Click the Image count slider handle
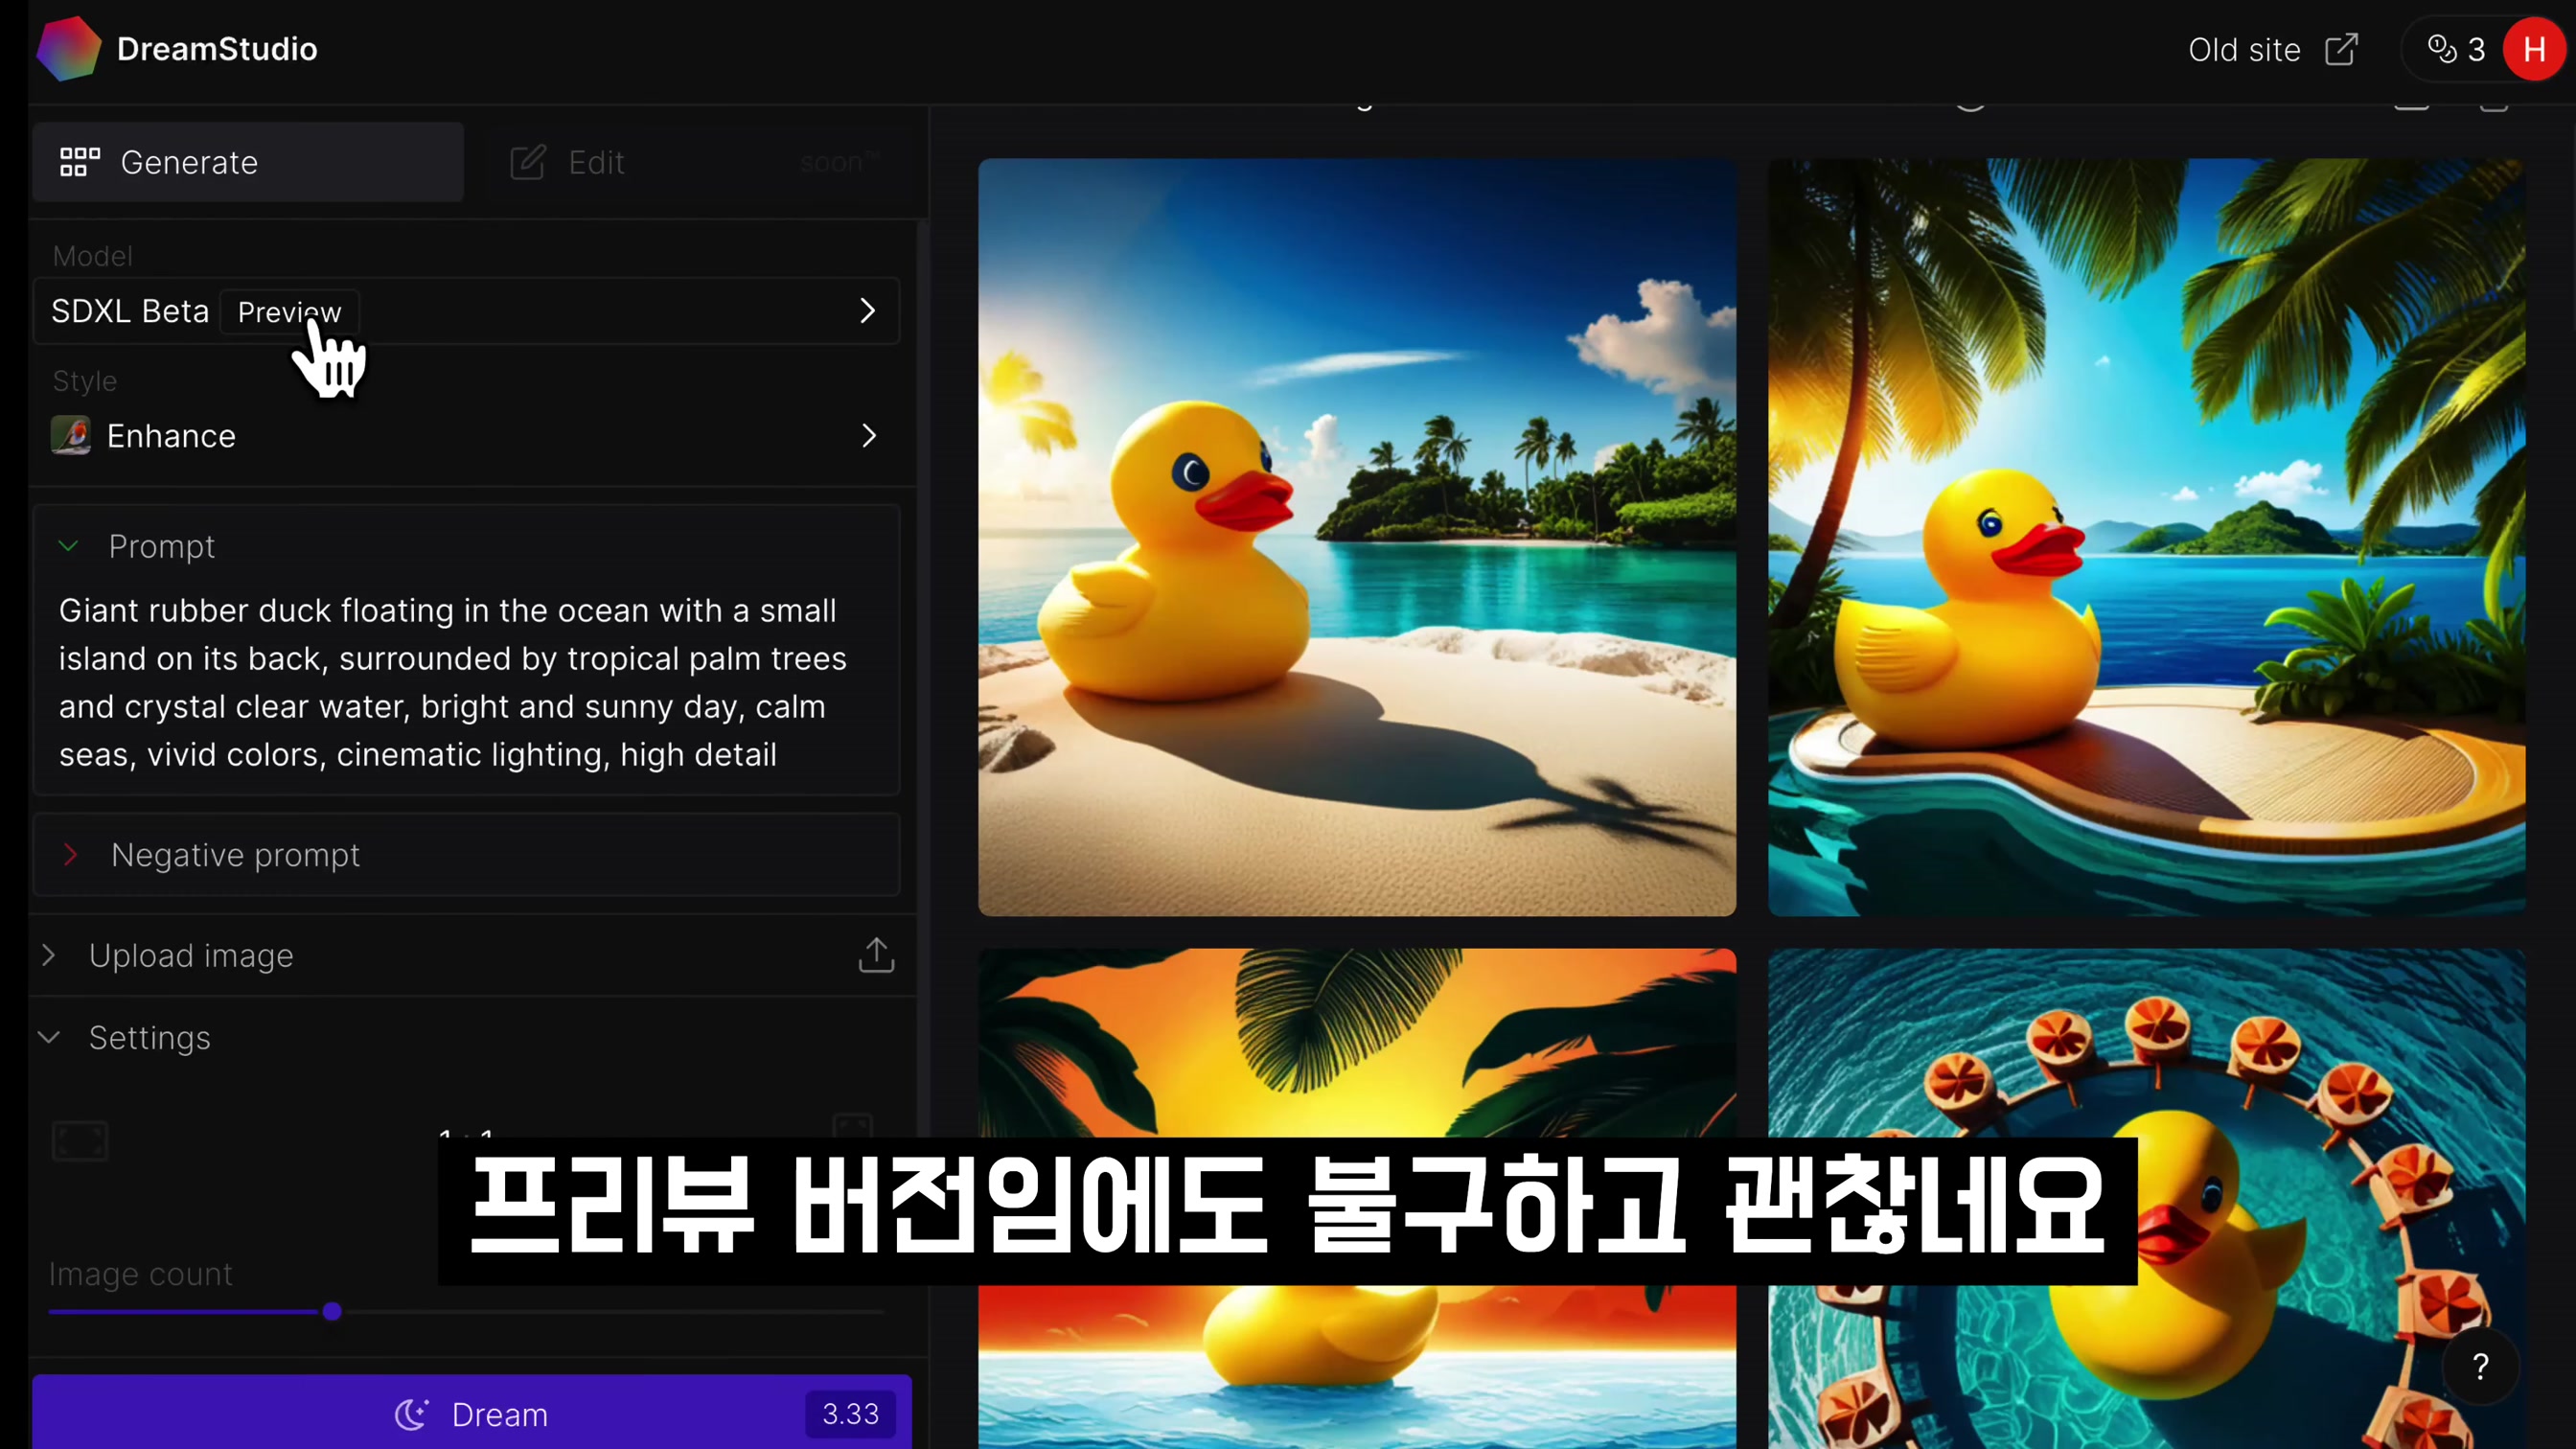The height and width of the screenshot is (1449, 2576). [x=332, y=1310]
